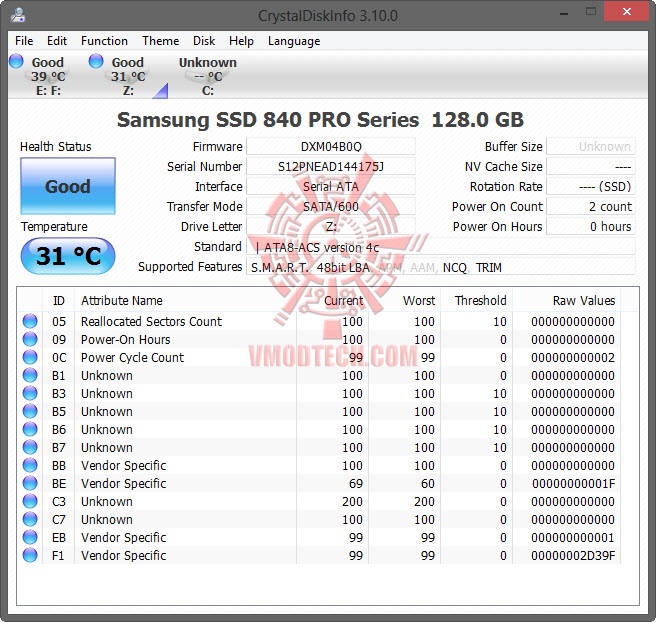656x622 pixels.
Task: Click the Power On Hours field 0 hours
Action: click(x=591, y=227)
